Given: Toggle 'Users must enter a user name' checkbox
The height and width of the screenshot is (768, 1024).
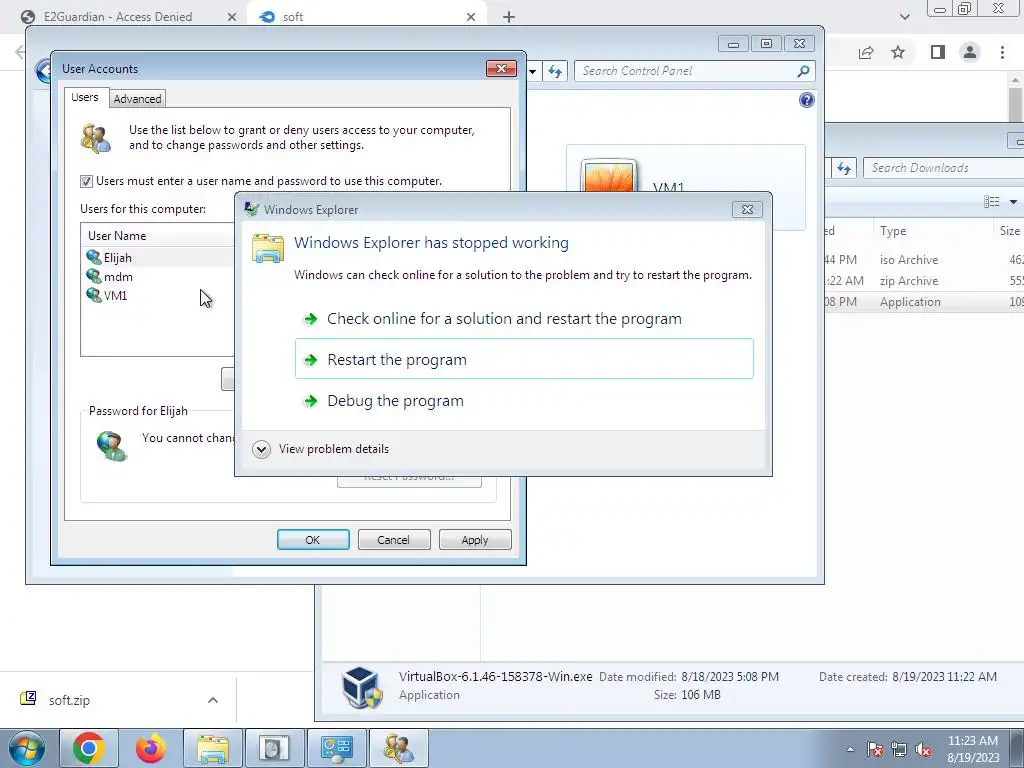Looking at the screenshot, I should pyautogui.click(x=86, y=182).
